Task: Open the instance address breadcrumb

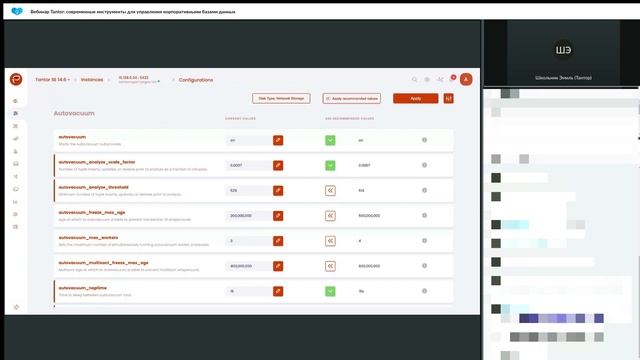Action: (139, 80)
